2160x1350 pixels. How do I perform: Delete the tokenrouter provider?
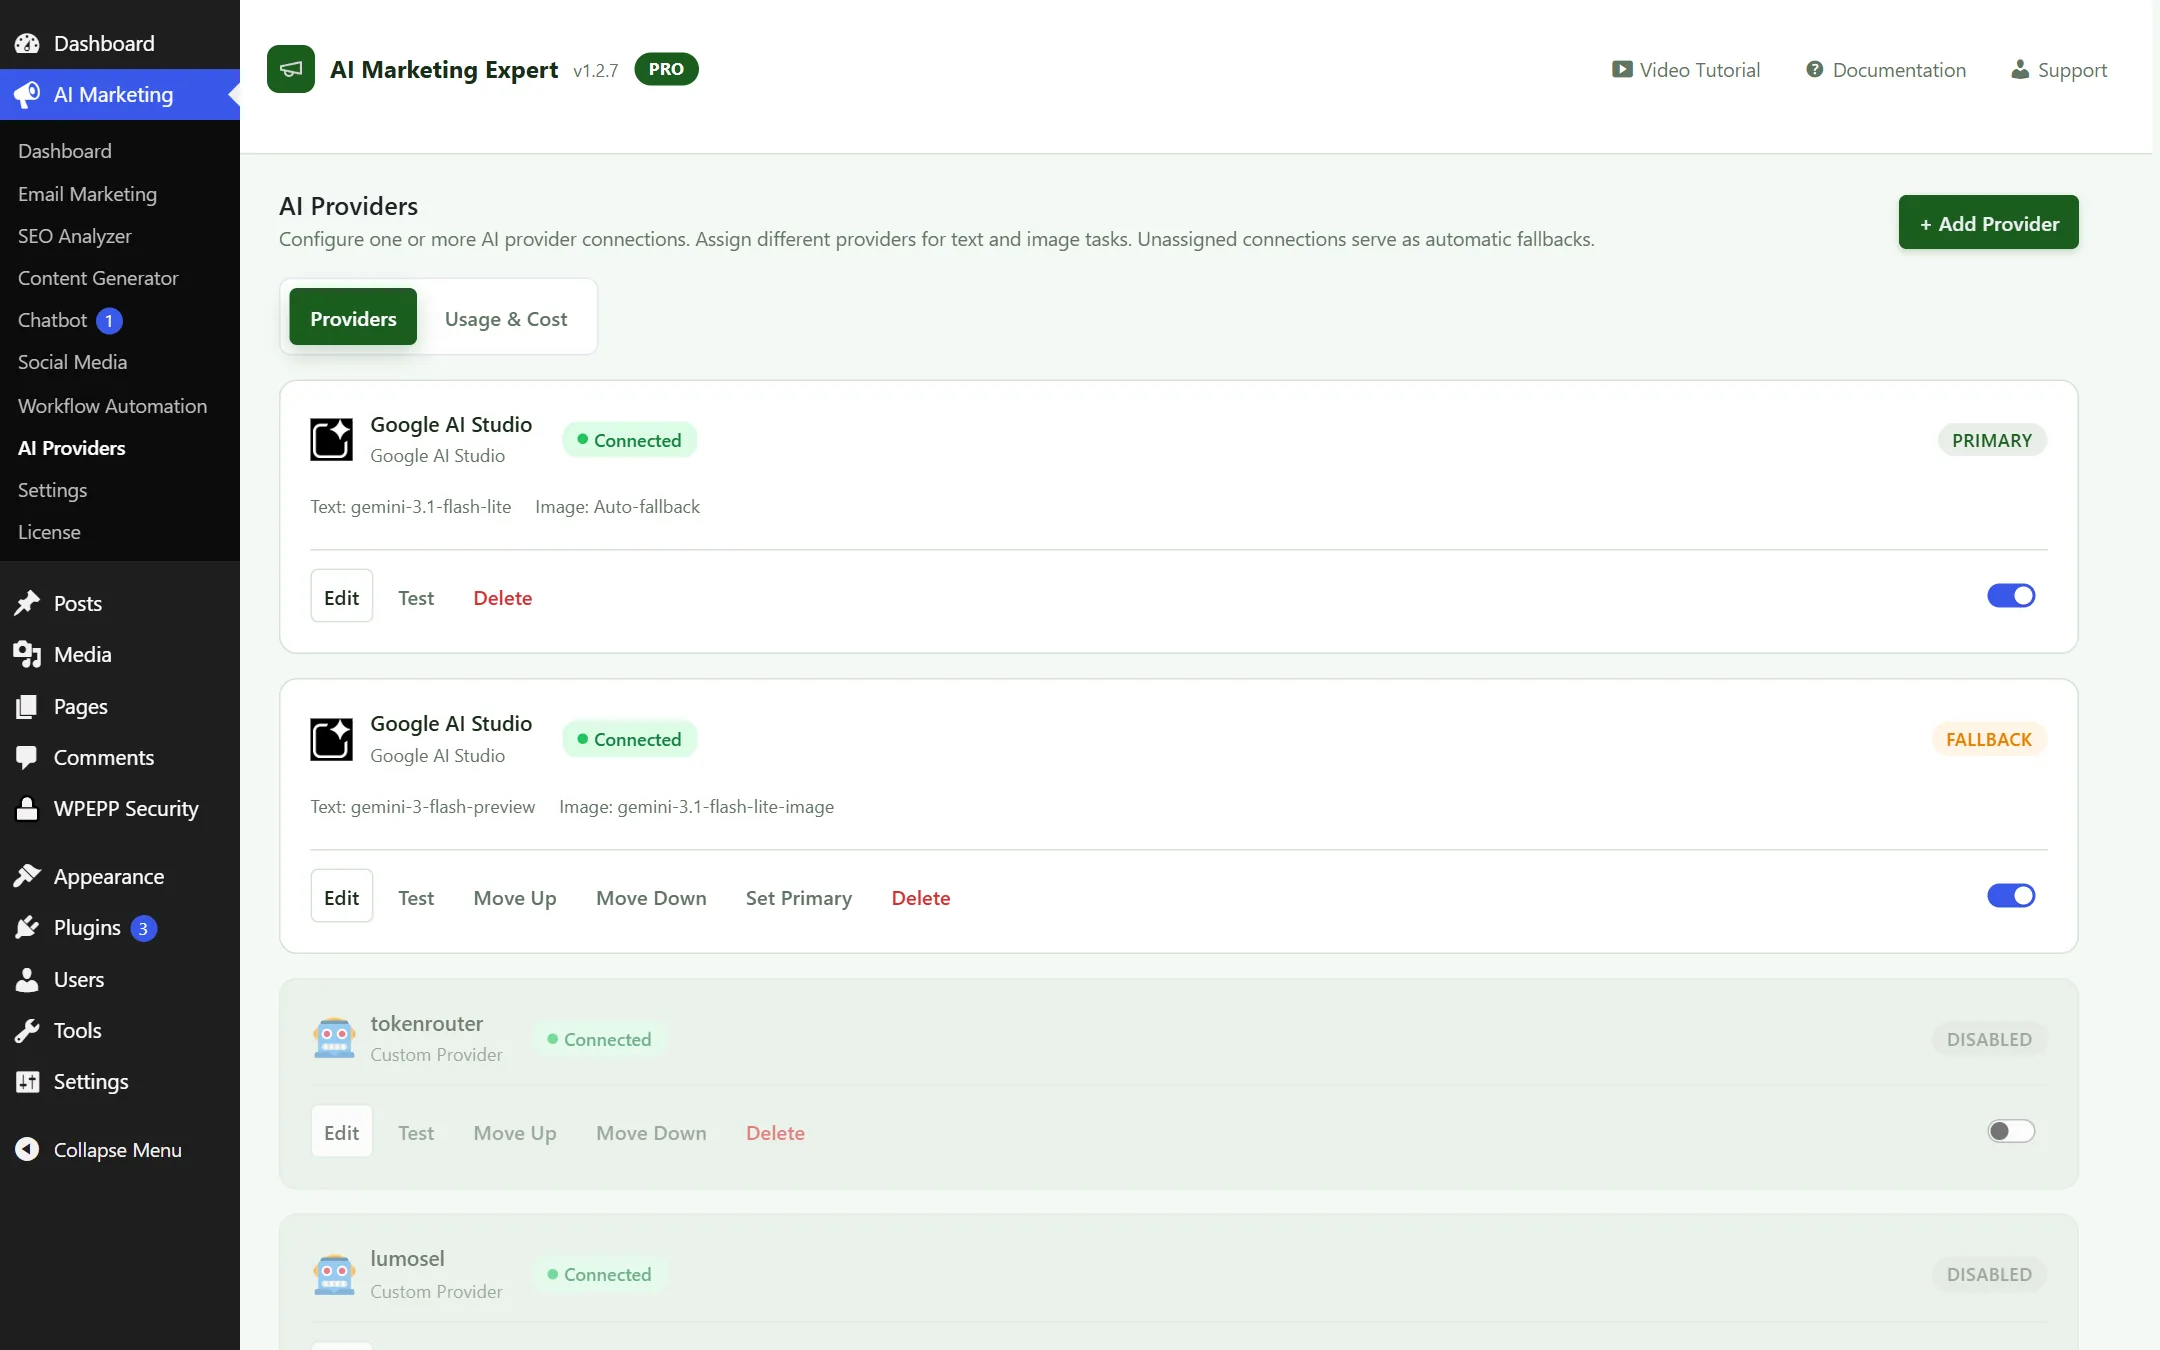775,1133
